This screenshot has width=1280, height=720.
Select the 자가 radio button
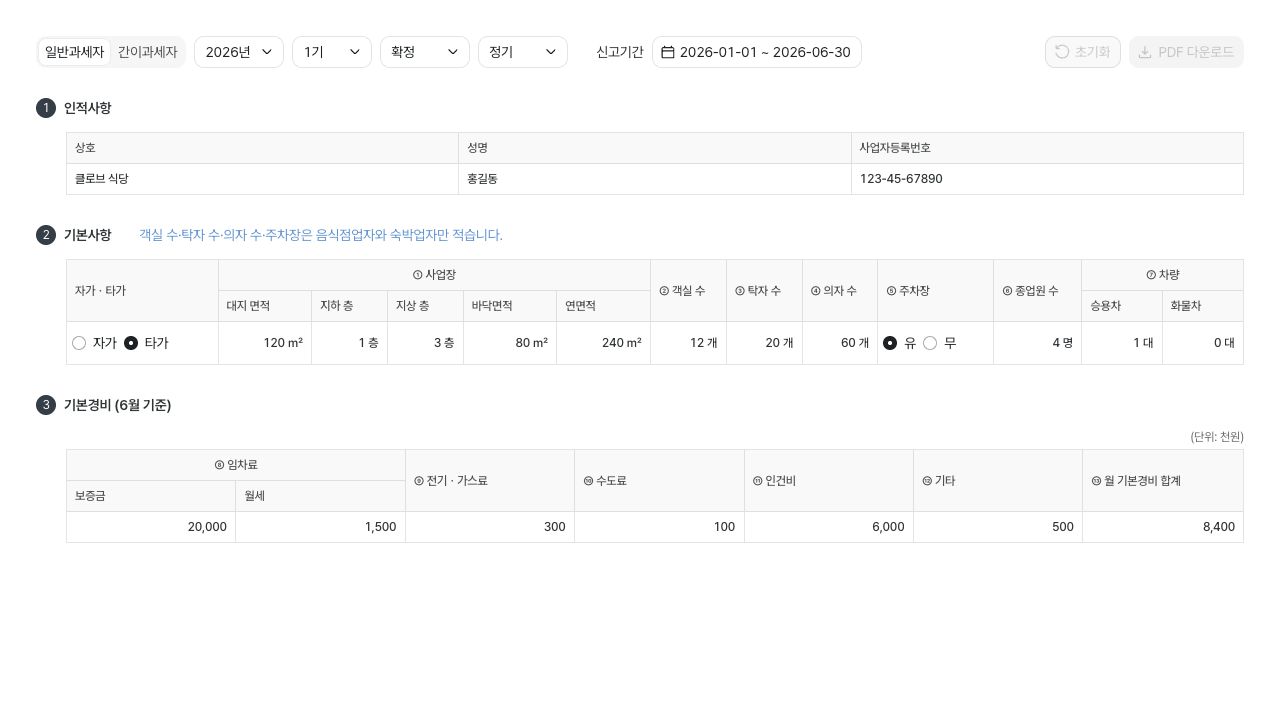[79, 343]
